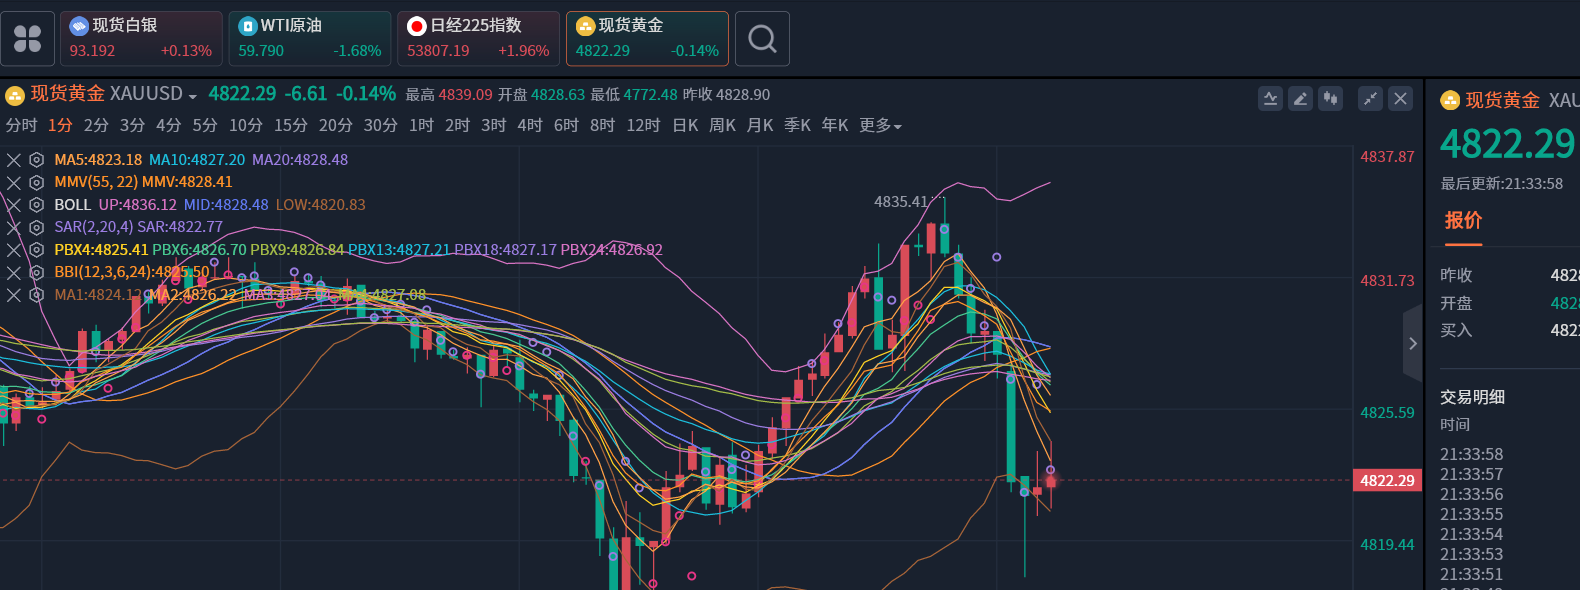Click the search magnifier icon
This screenshot has height=590, width=1580.
click(x=762, y=39)
